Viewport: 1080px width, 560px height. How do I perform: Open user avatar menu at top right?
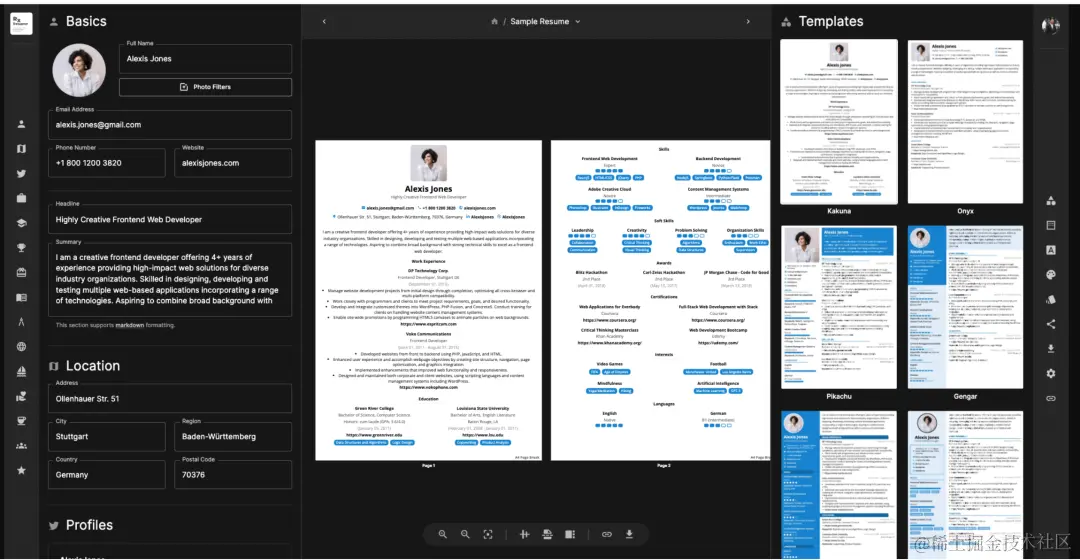[x=1050, y=25]
